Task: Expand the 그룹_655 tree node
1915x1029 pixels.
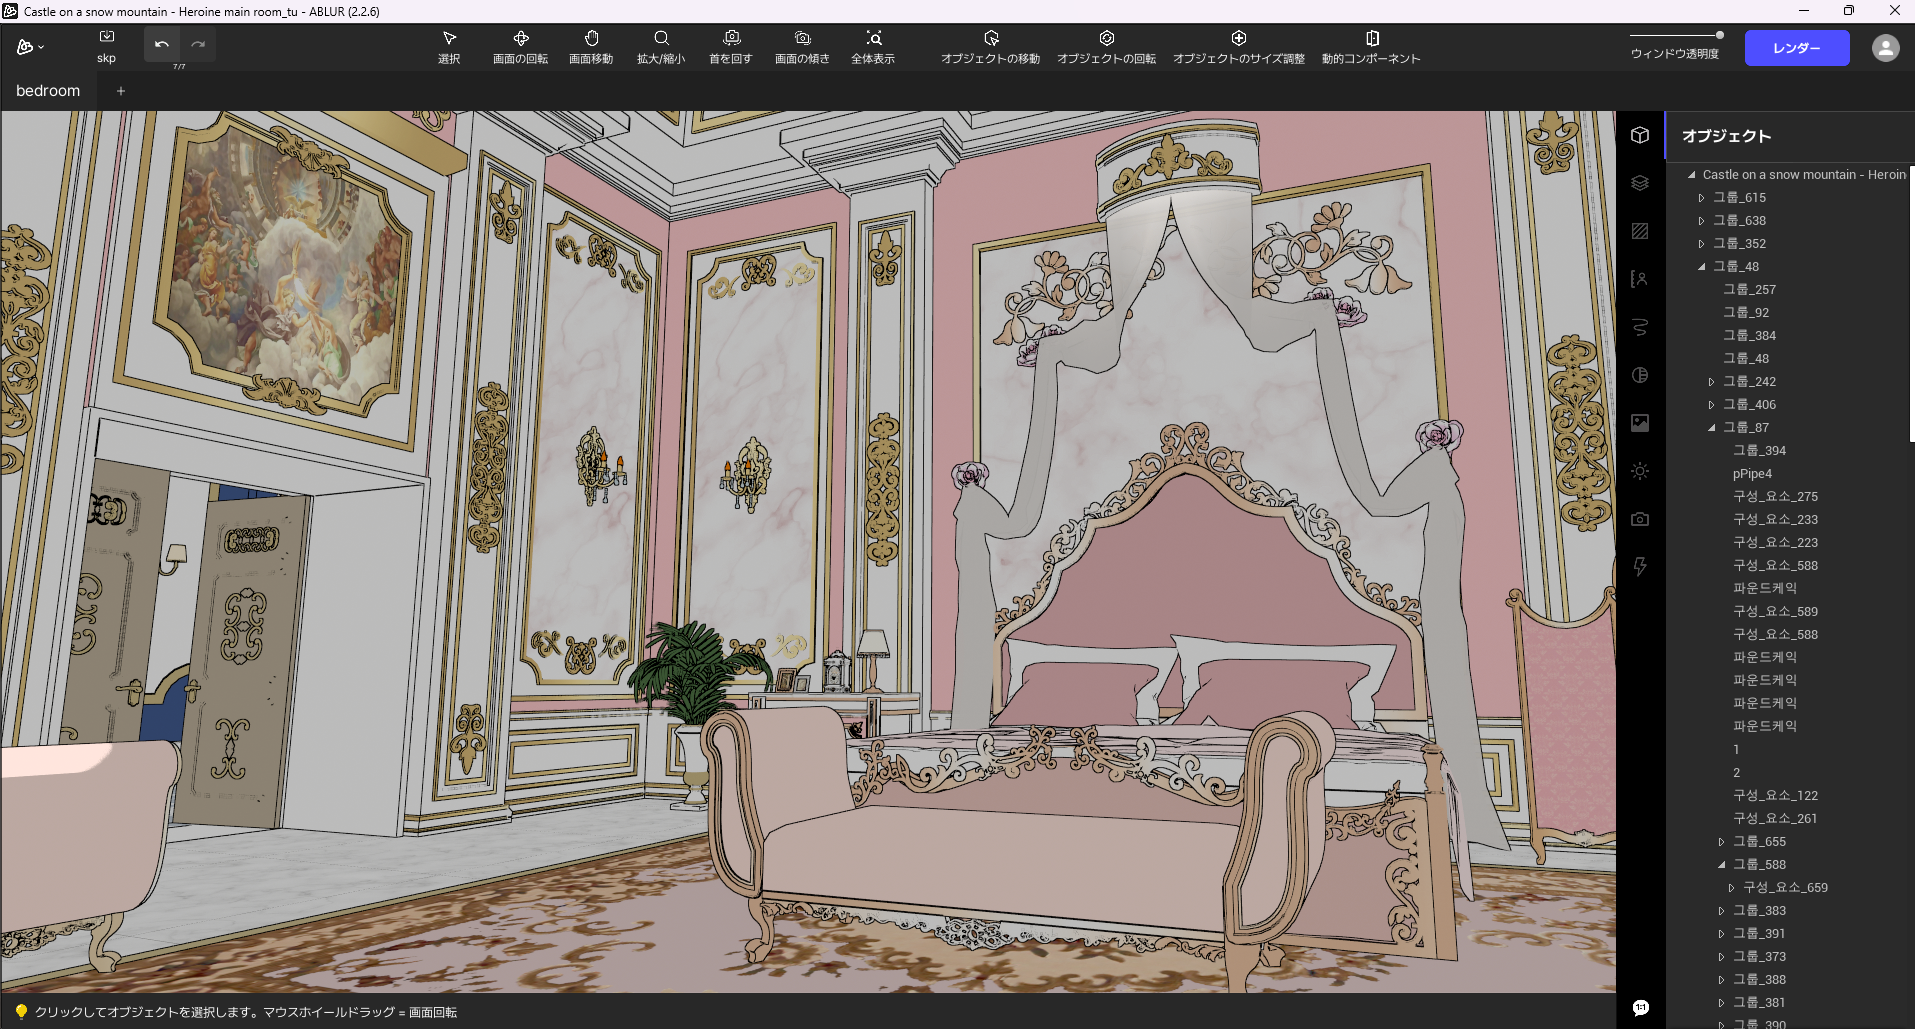Action: (1721, 842)
